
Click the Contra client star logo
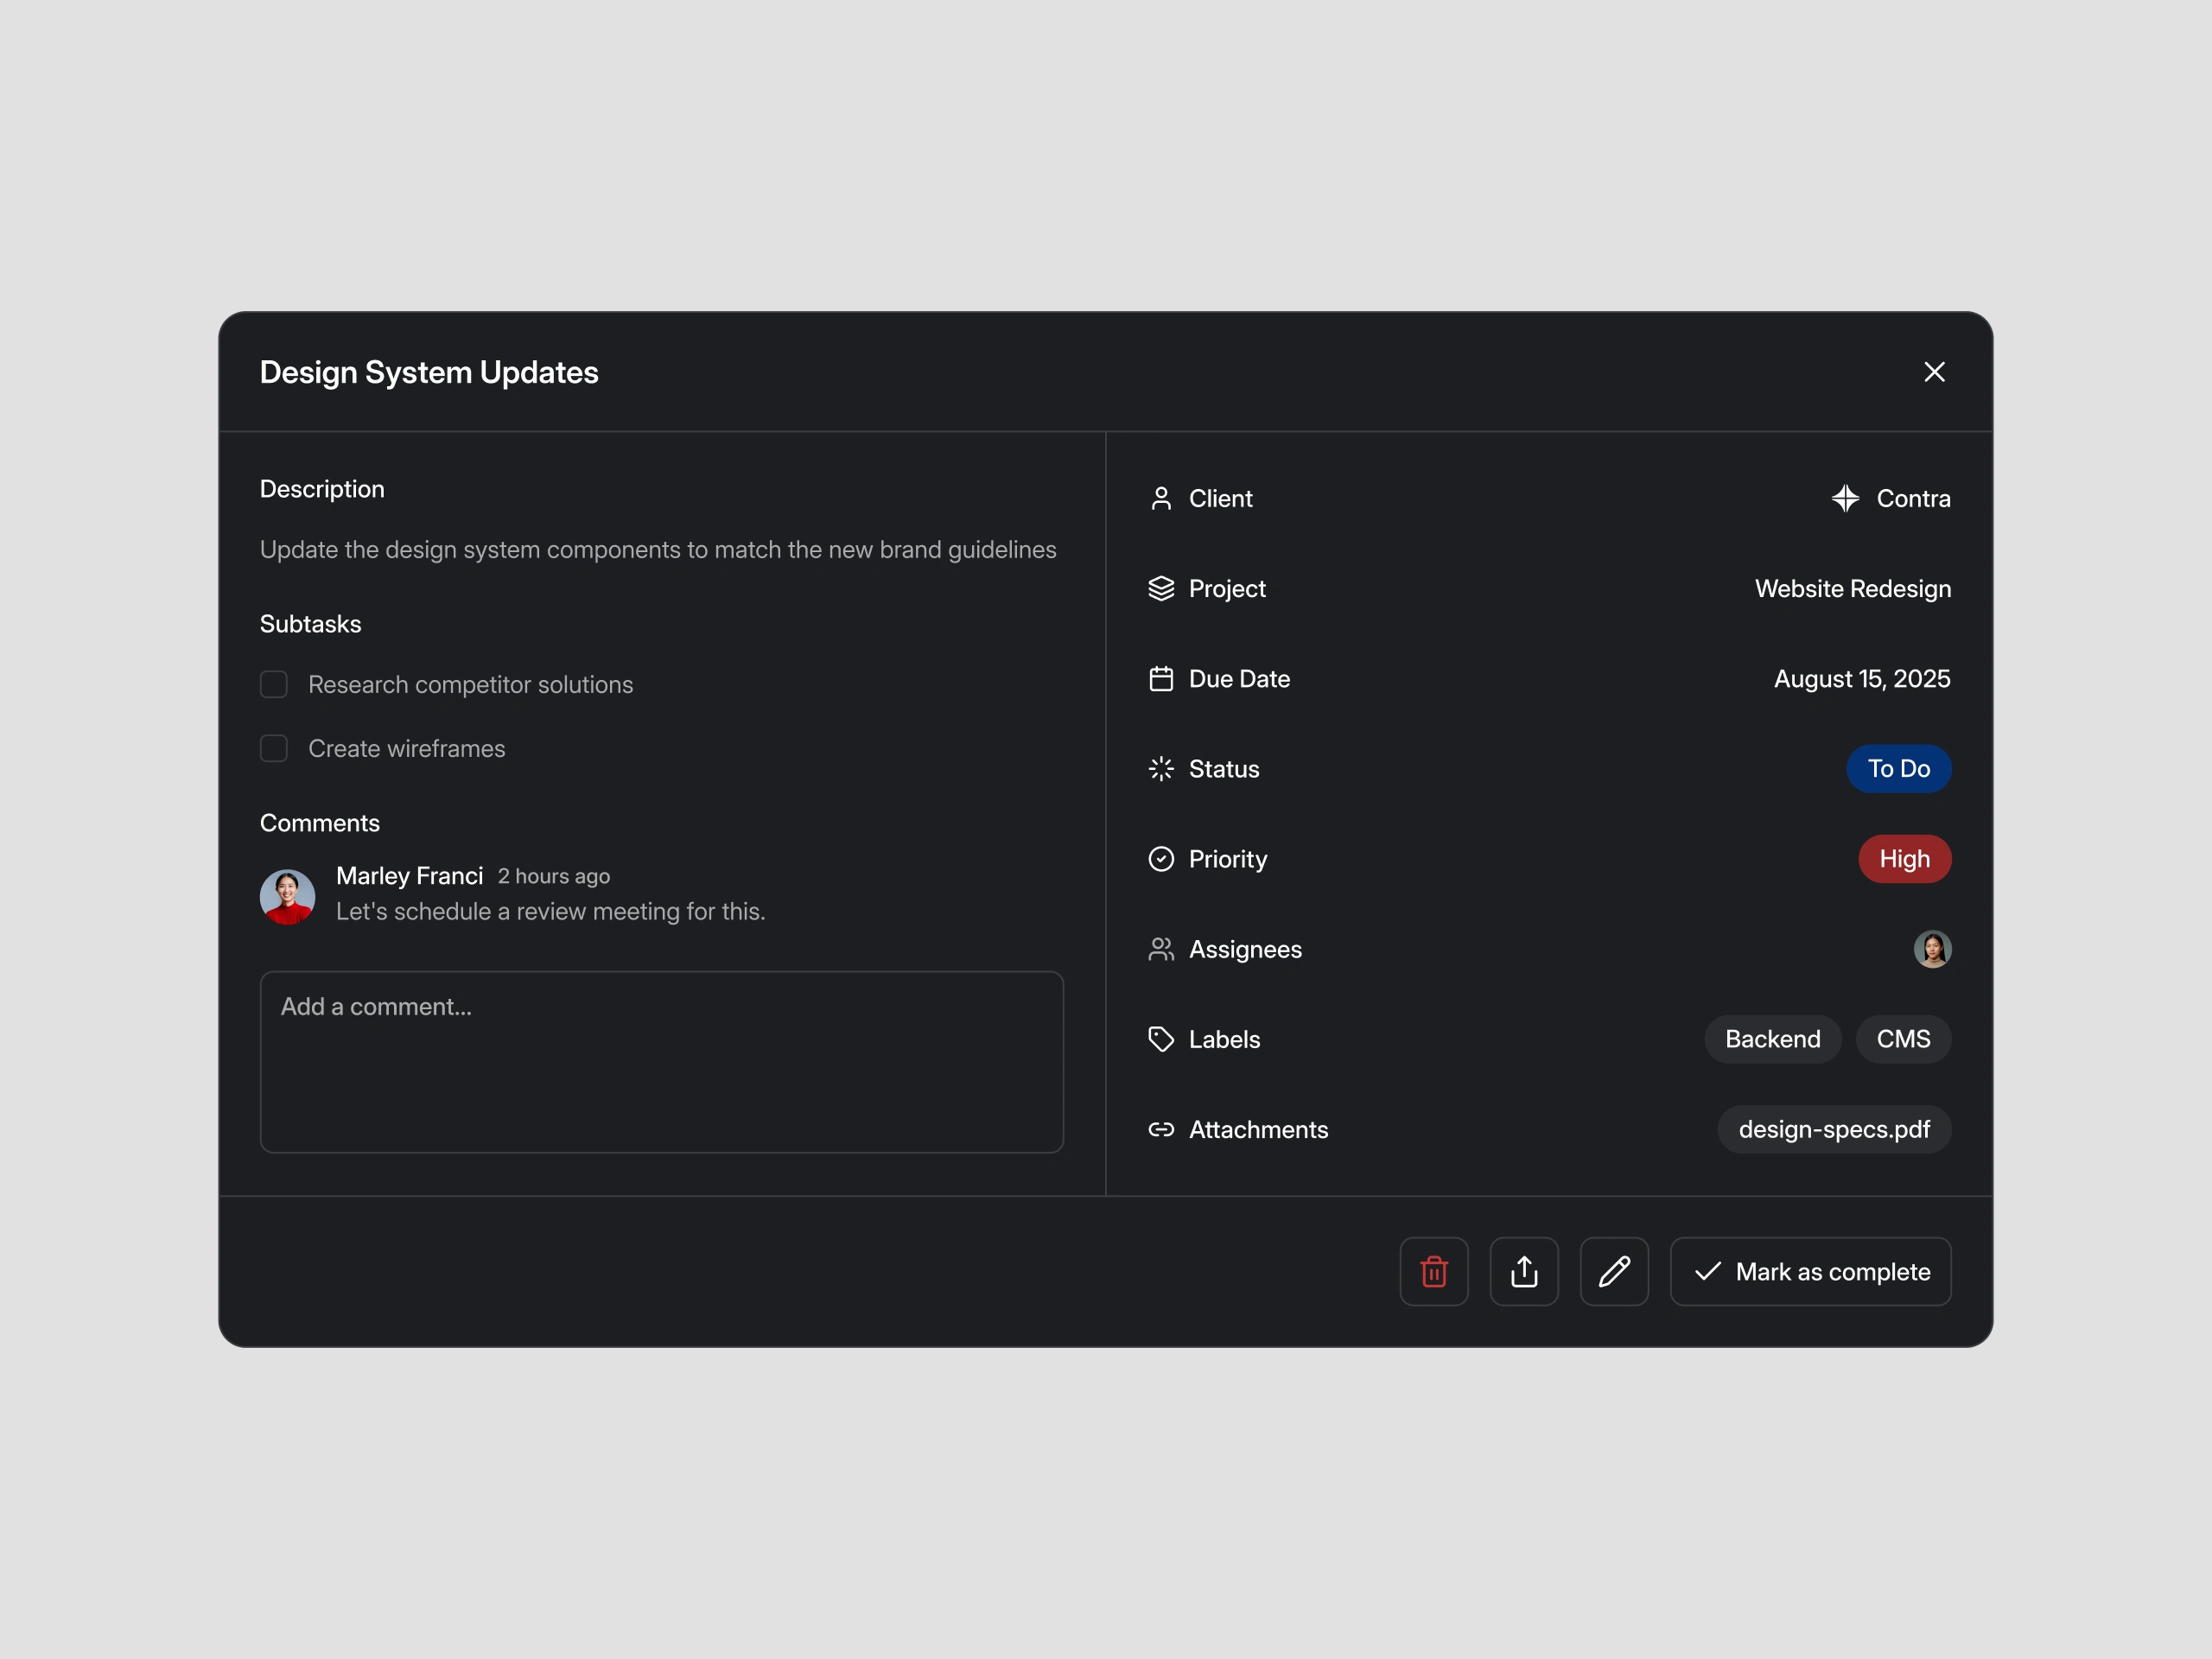coord(1844,498)
